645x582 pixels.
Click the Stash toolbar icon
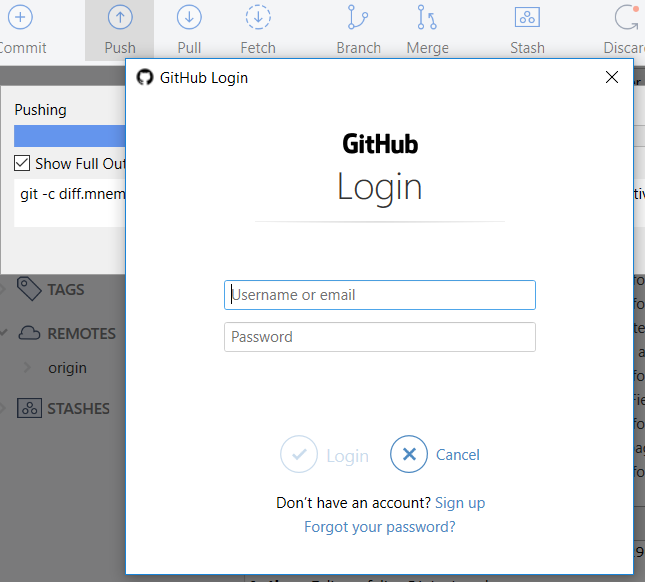point(527,17)
